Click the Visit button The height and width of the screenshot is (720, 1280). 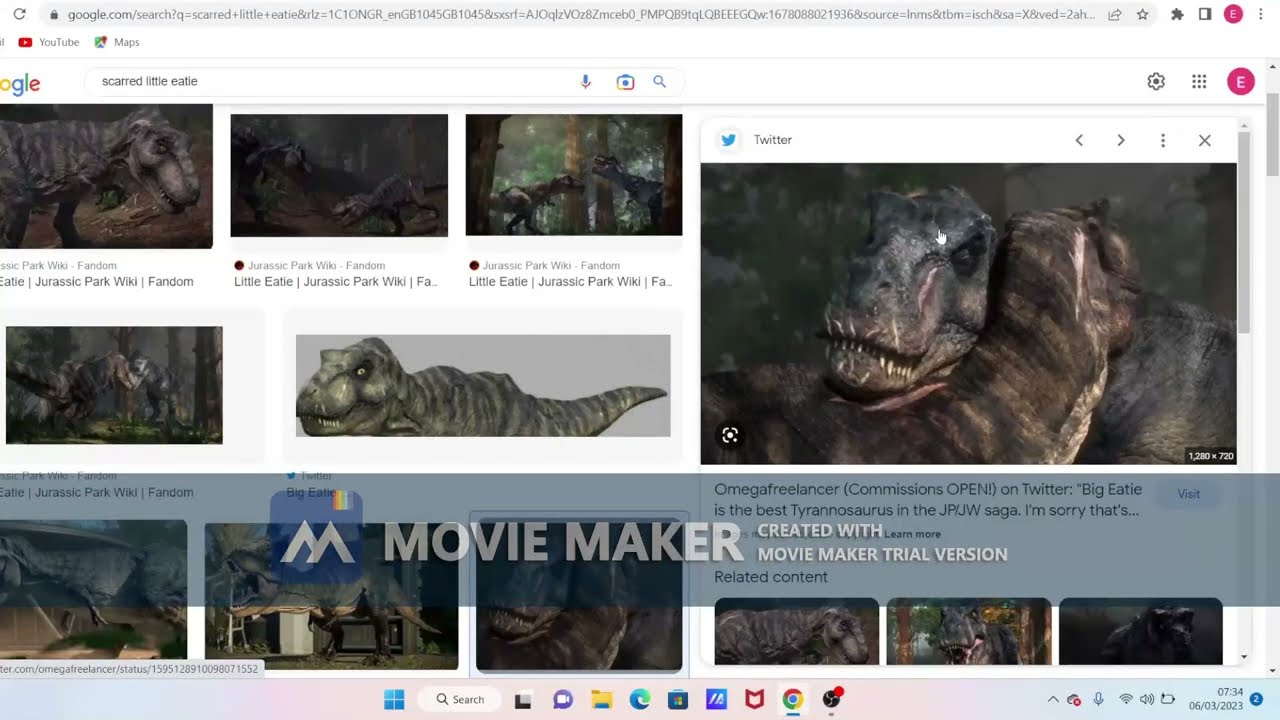(1188, 494)
